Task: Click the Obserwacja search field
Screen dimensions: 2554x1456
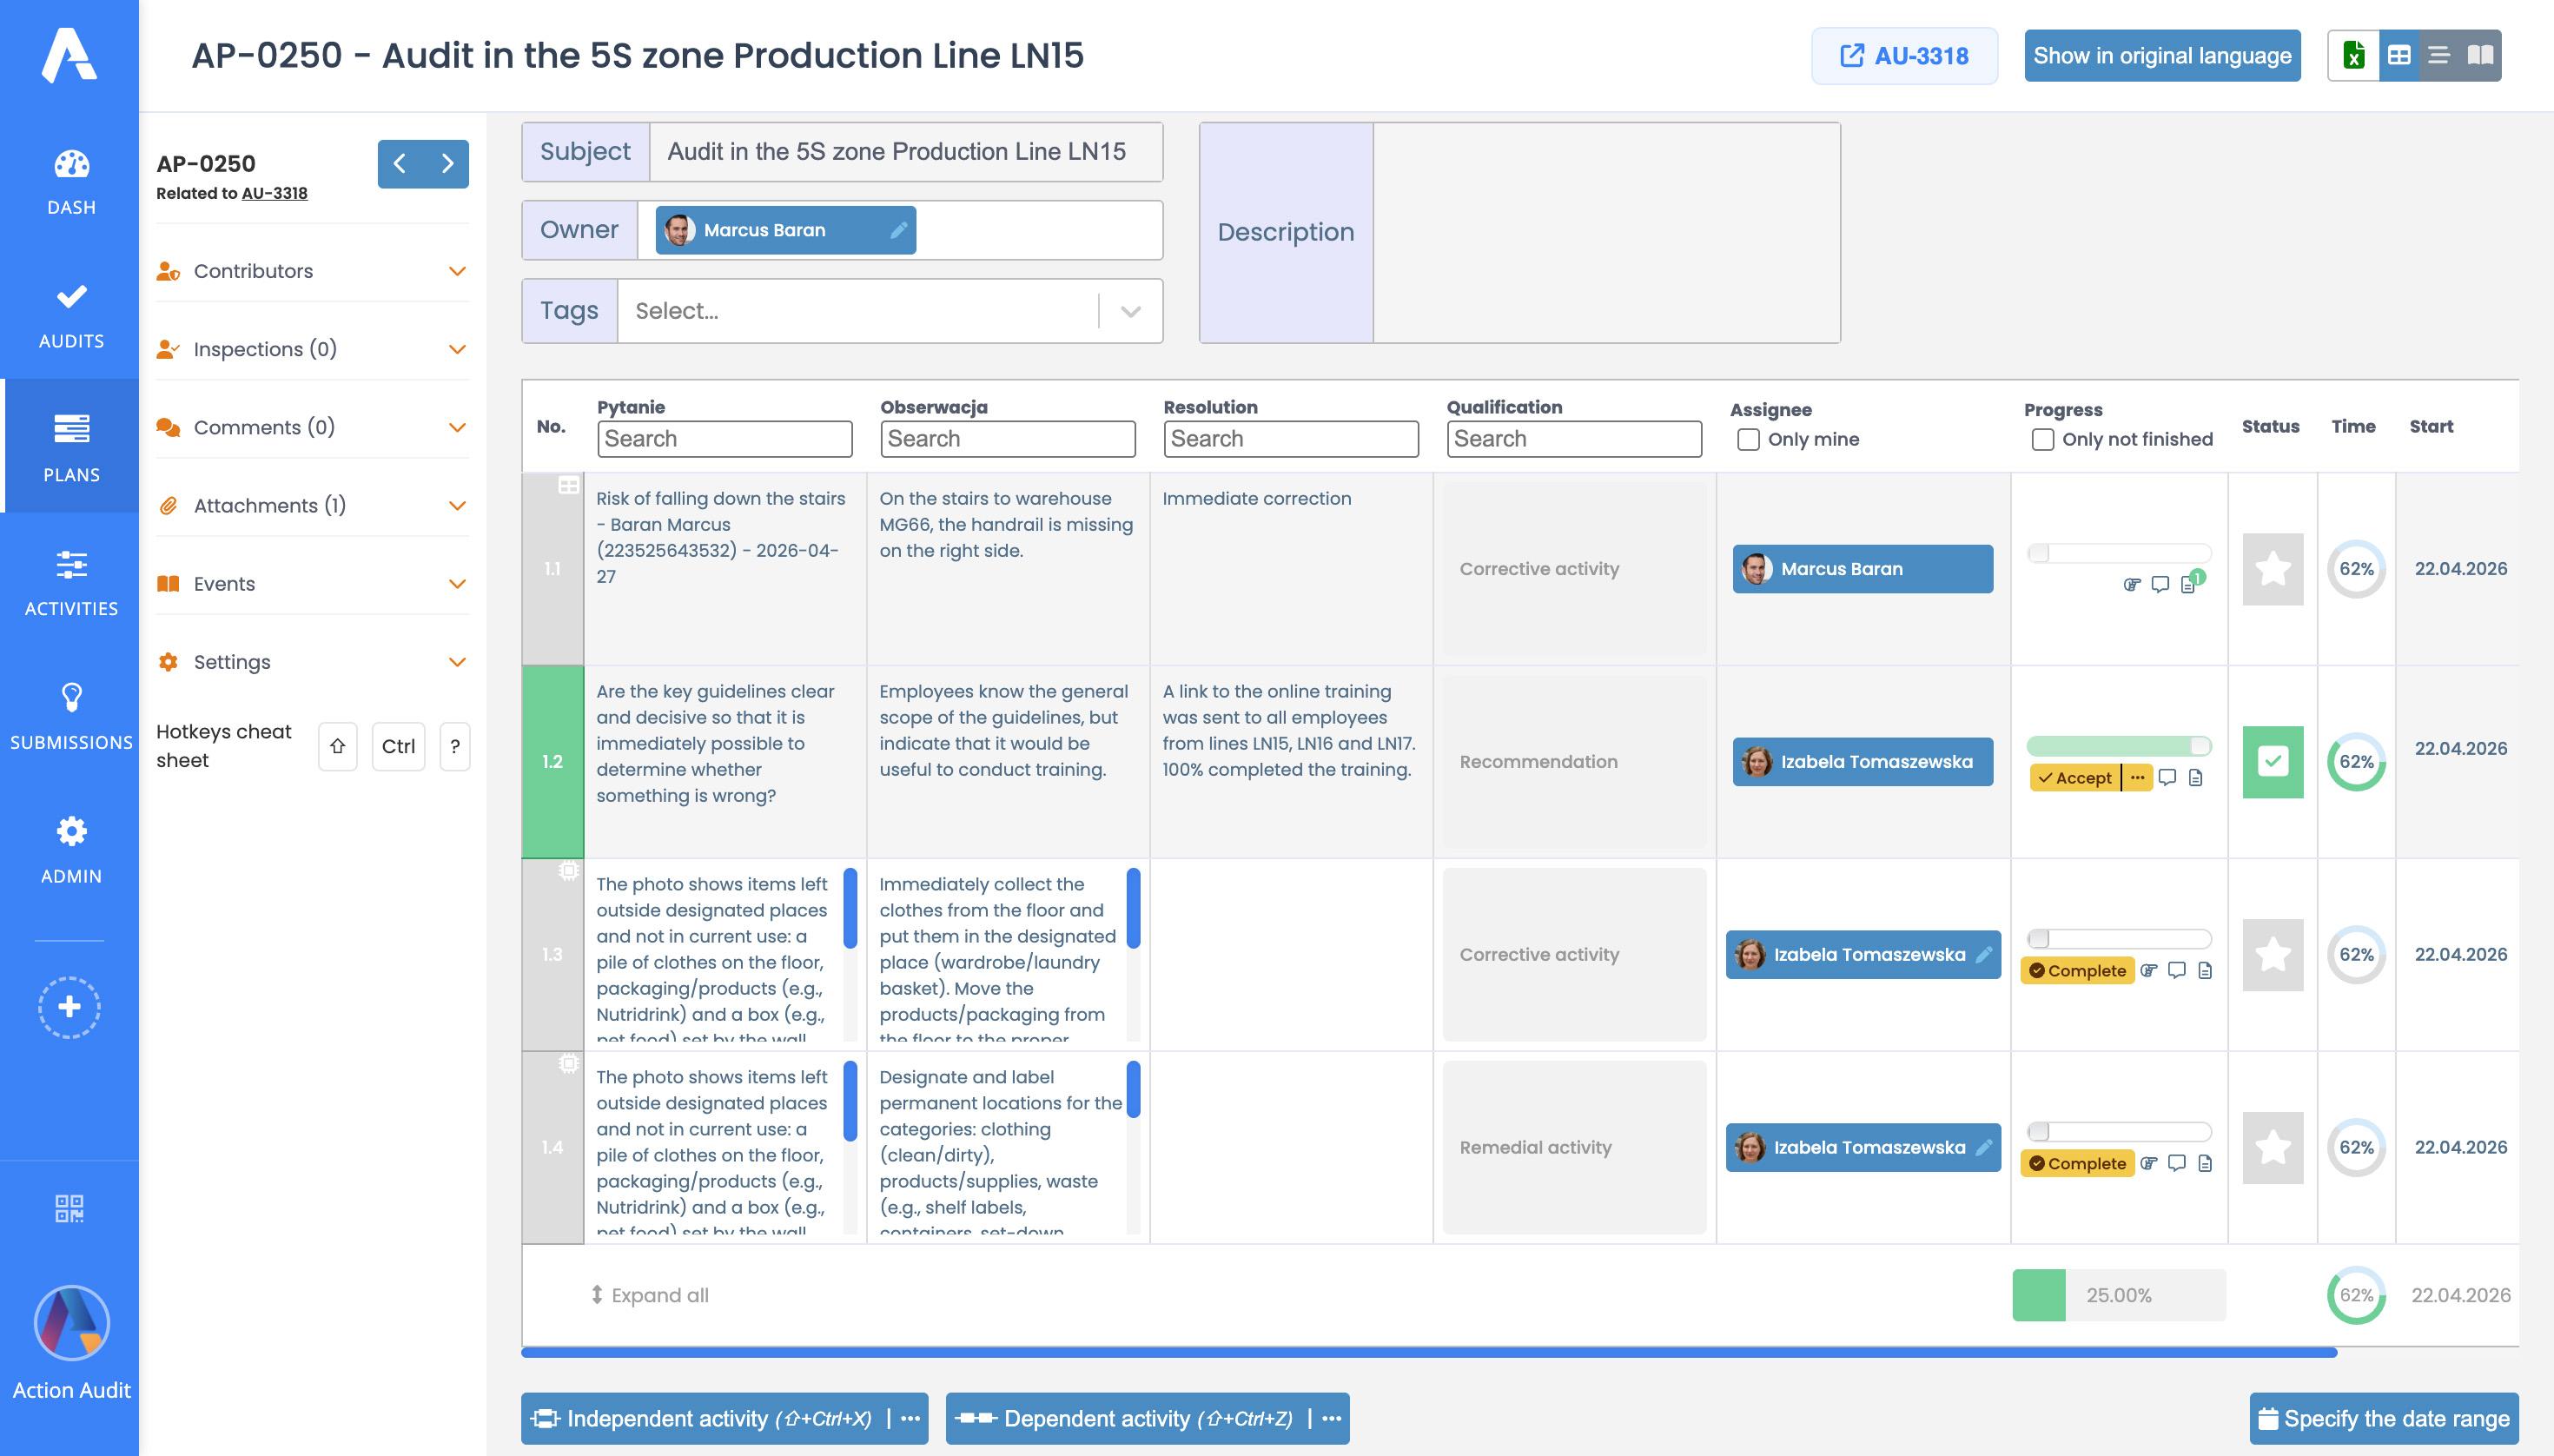Action: point(1008,439)
